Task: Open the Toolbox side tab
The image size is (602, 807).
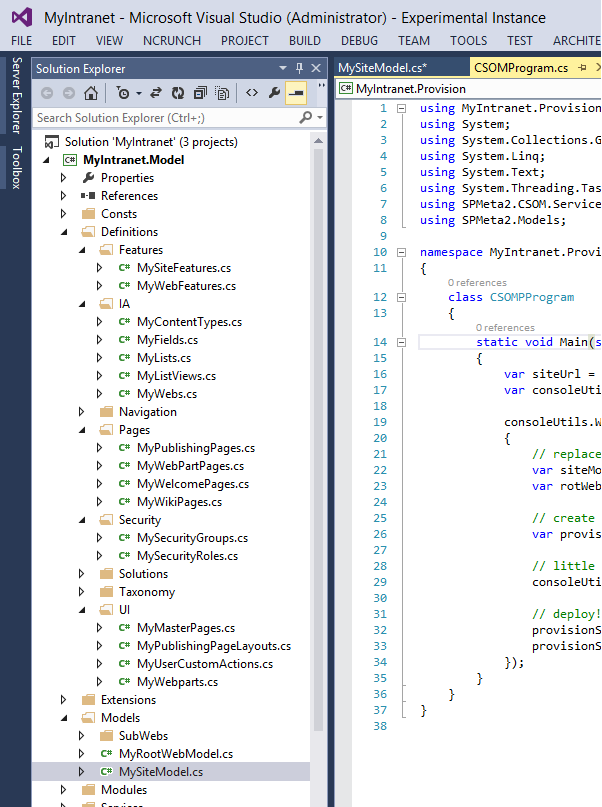Action: [16, 167]
